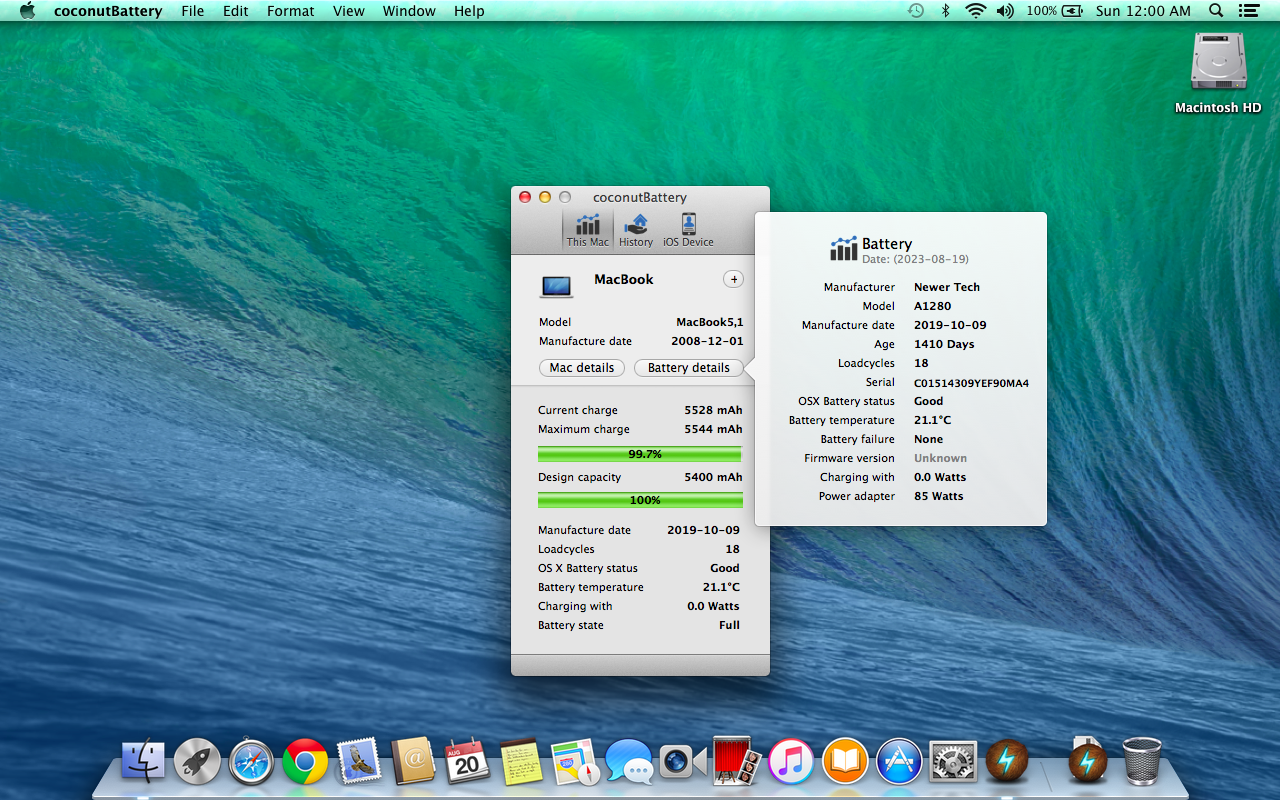
Task: Expand the Wi-Fi status menu
Action: tap(975, 11)
